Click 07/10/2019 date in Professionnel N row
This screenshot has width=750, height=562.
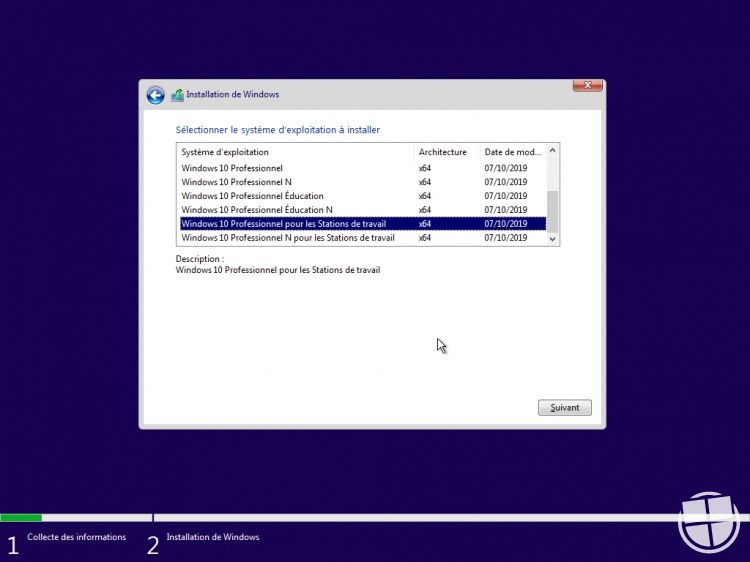click(506, 182)
